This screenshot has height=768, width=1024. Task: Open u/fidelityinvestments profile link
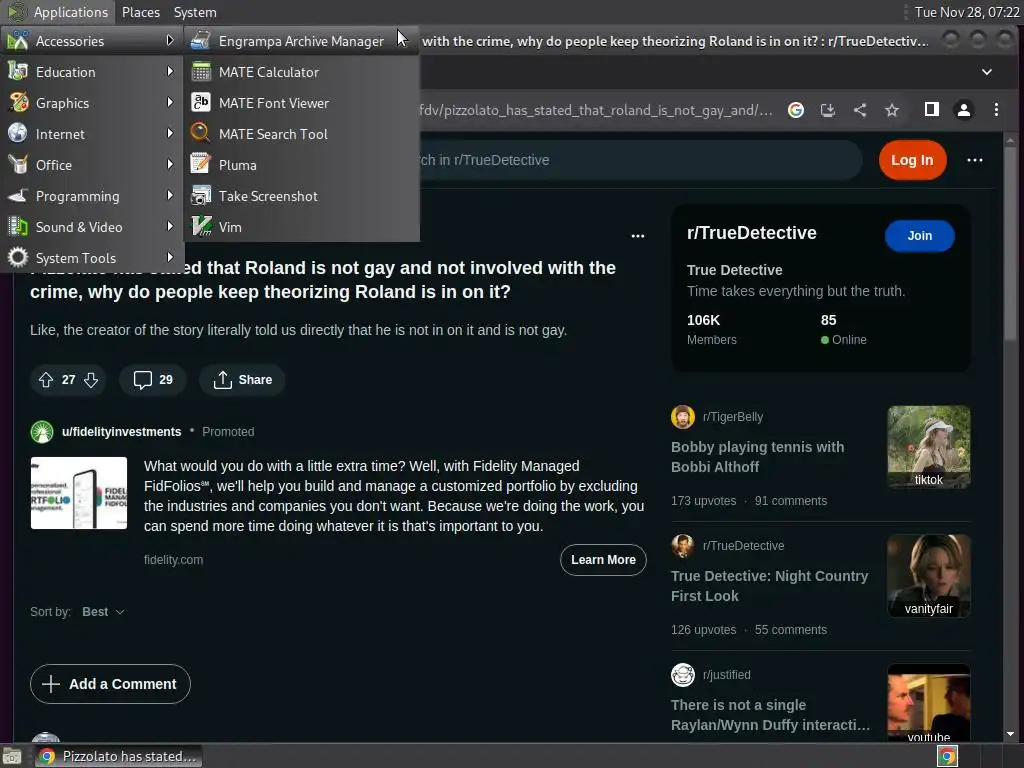point(121,432)
